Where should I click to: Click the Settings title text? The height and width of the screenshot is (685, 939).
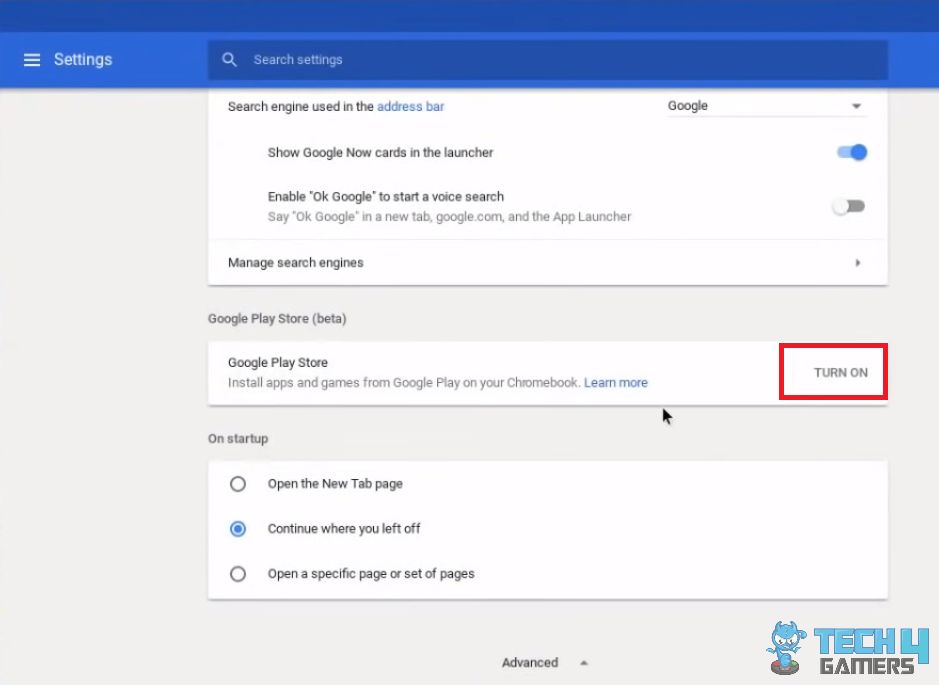[x=83, y=60]
